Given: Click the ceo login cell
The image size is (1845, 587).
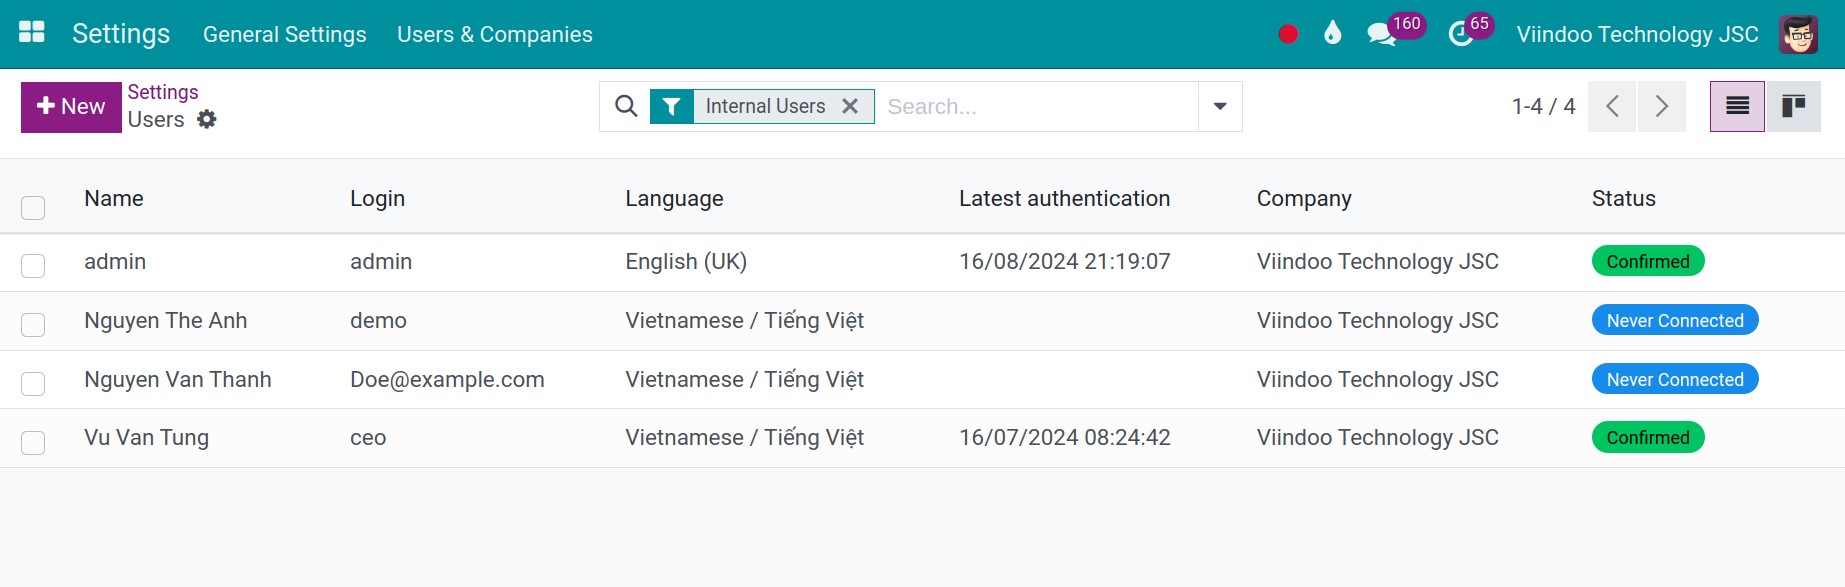Looking at the screenshot, I should 368,437.
